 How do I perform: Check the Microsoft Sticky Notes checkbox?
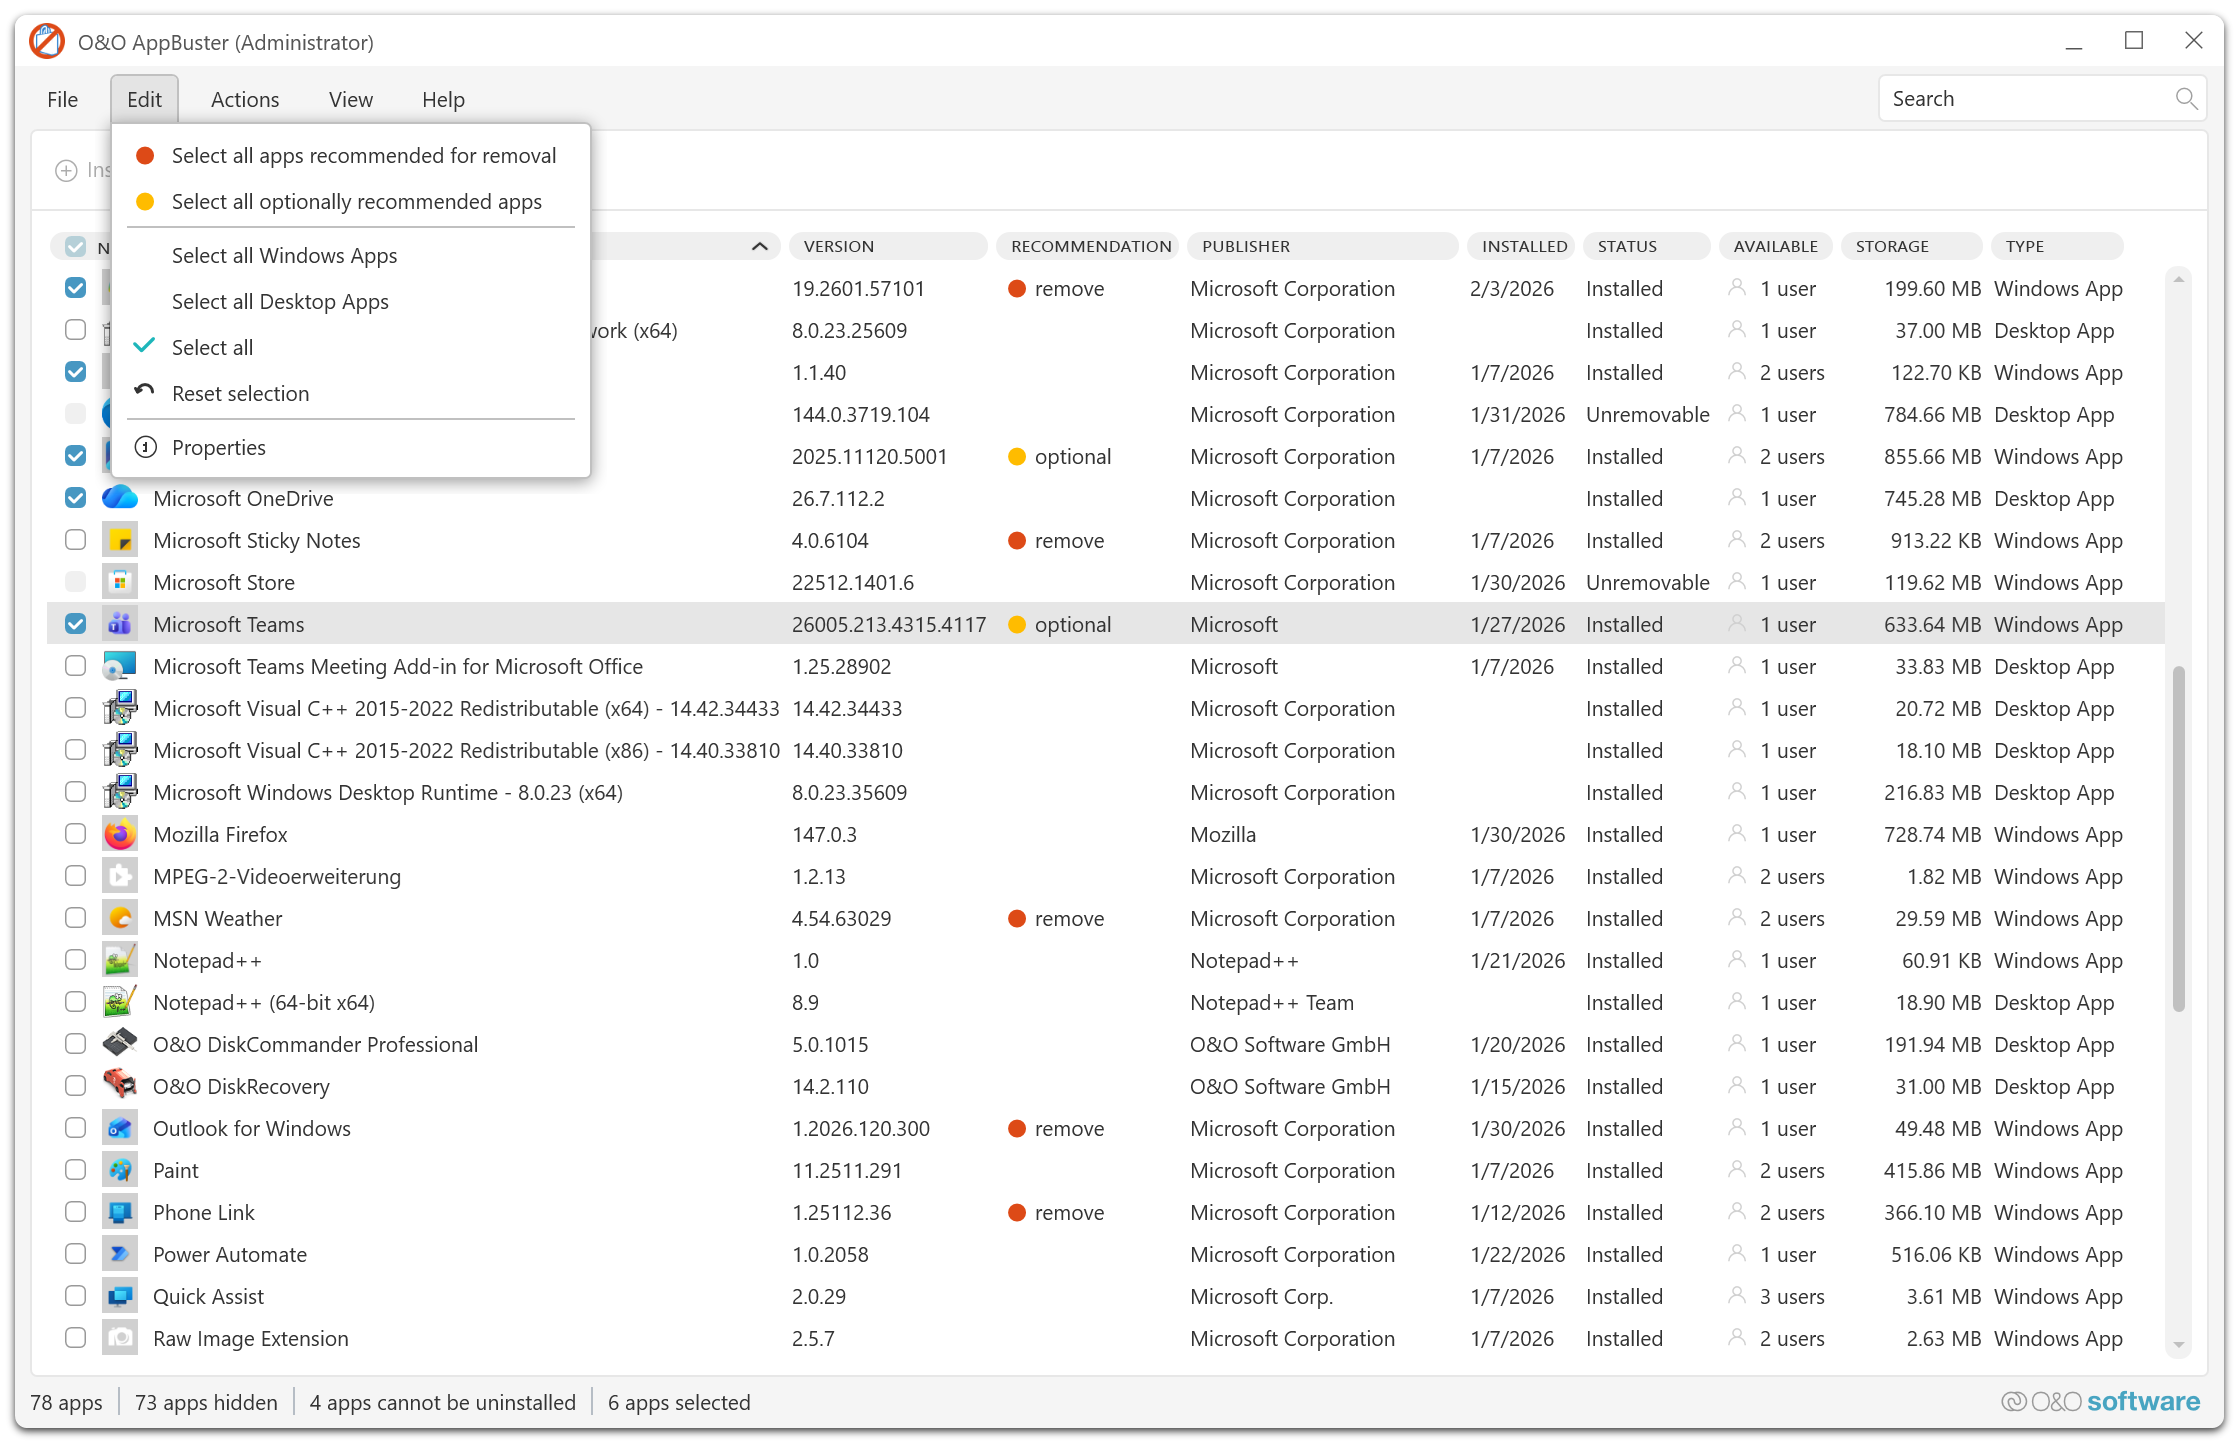coord(75,540)
